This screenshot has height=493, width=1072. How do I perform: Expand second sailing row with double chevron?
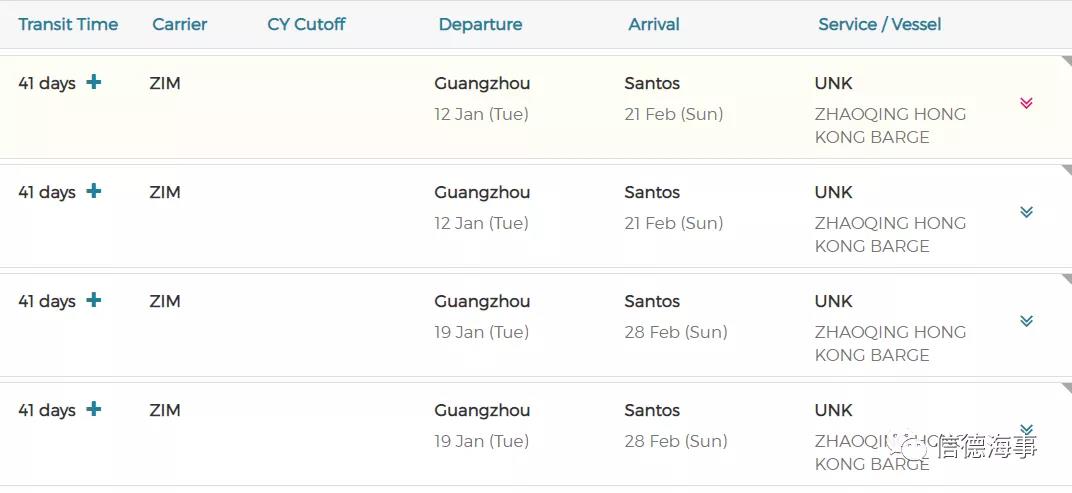pyautogui.click(x=1026, y=212)
